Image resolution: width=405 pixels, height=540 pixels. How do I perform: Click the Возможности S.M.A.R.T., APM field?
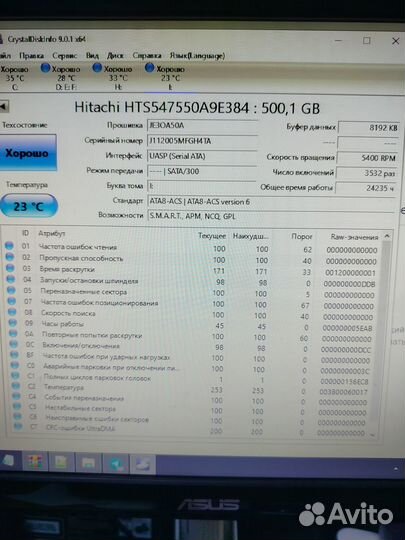(x=271, y=216)
